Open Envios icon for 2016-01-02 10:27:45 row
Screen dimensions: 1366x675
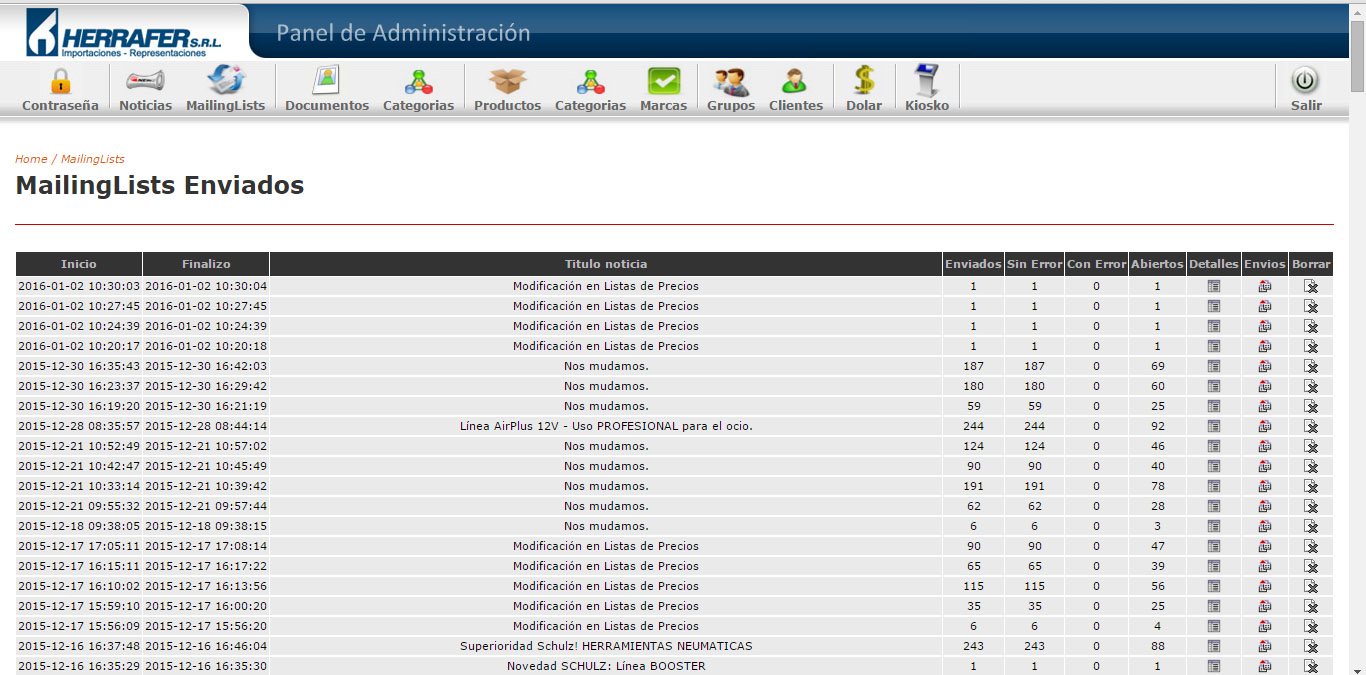[x=1265, y=306]
